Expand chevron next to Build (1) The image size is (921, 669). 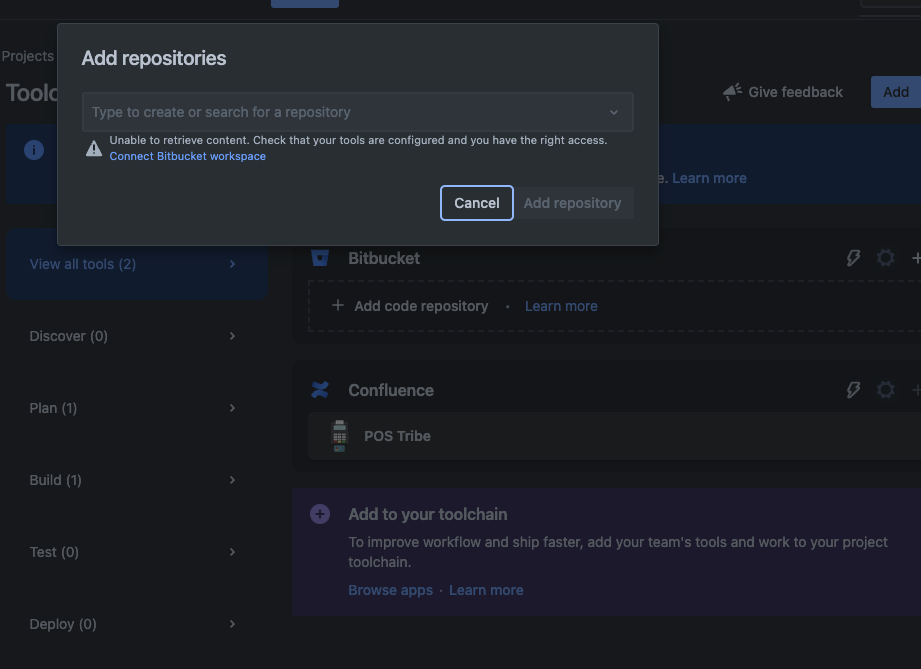(233, 480)
